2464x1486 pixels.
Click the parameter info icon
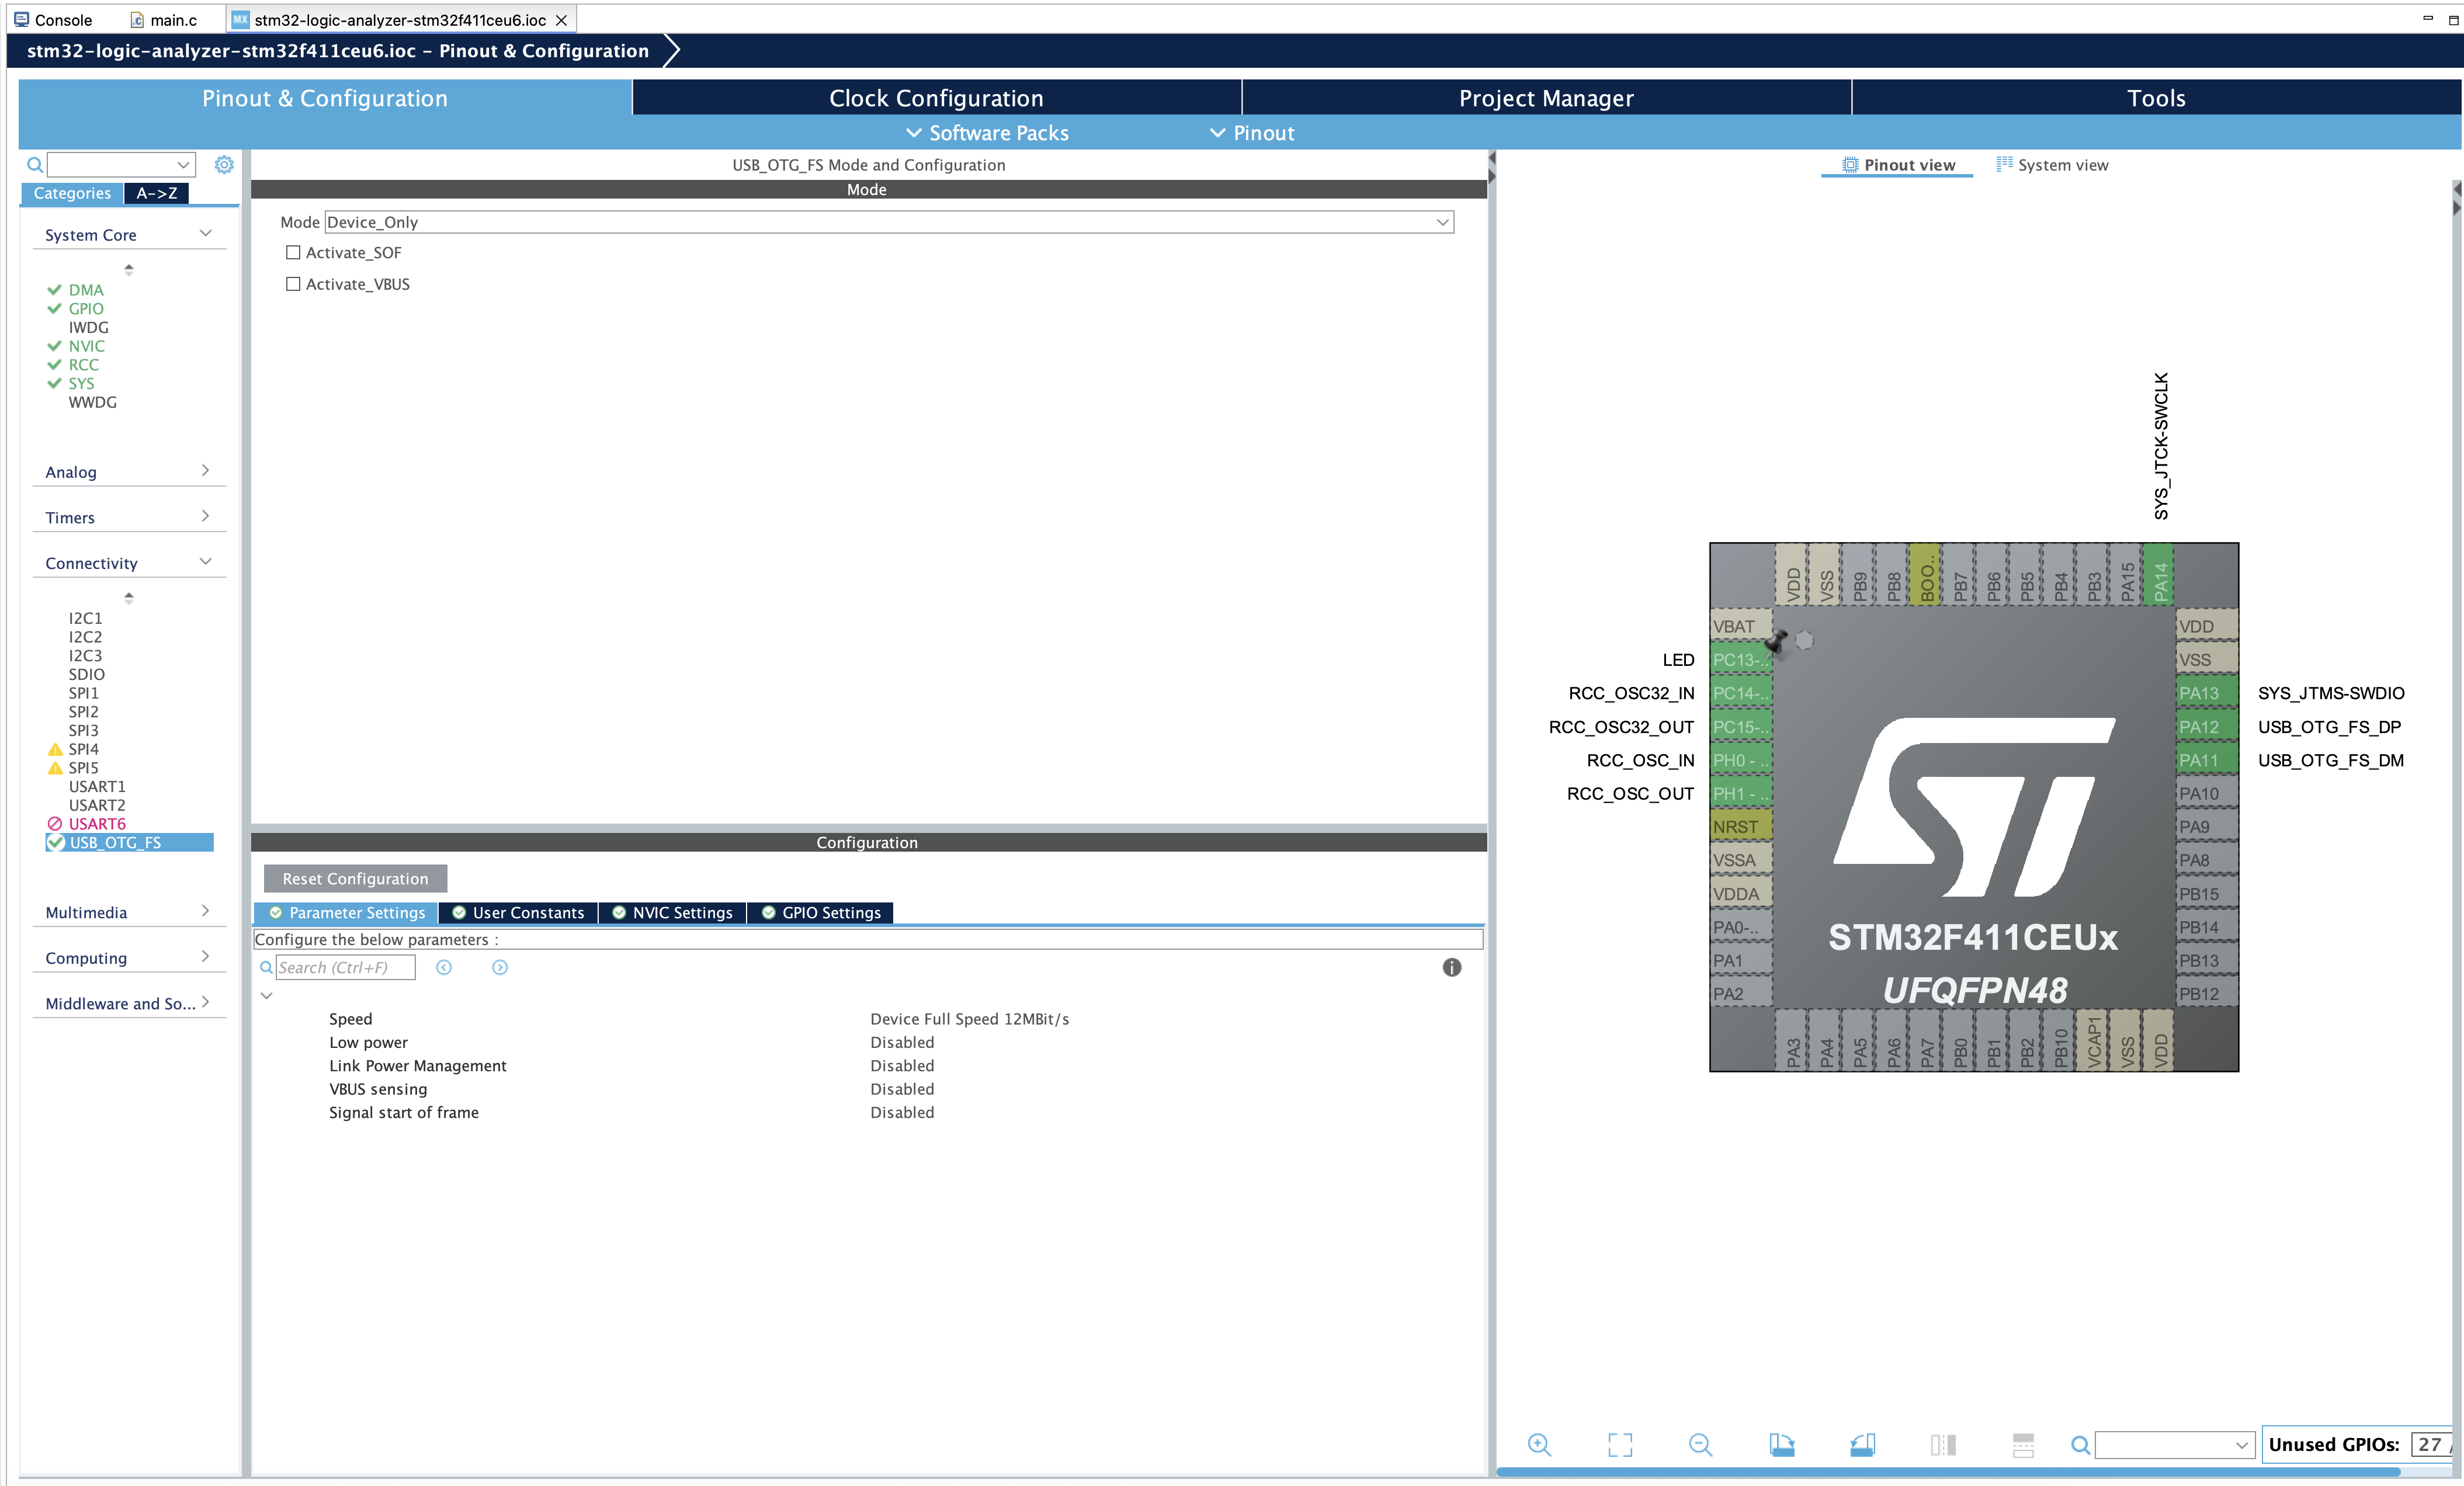pos(1452,967)
